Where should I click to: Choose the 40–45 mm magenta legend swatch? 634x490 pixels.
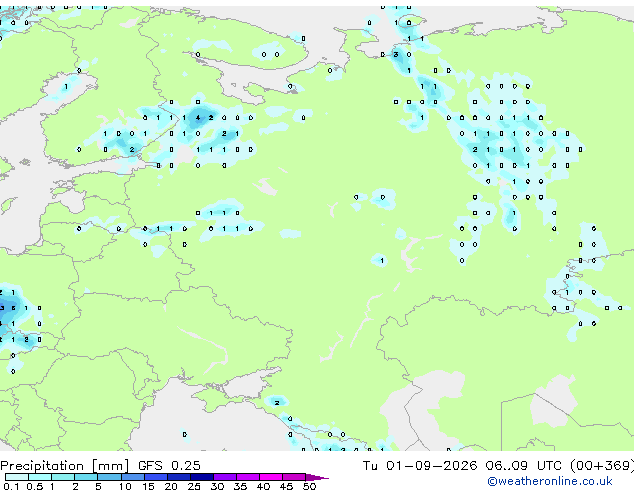tap(271, 477)
